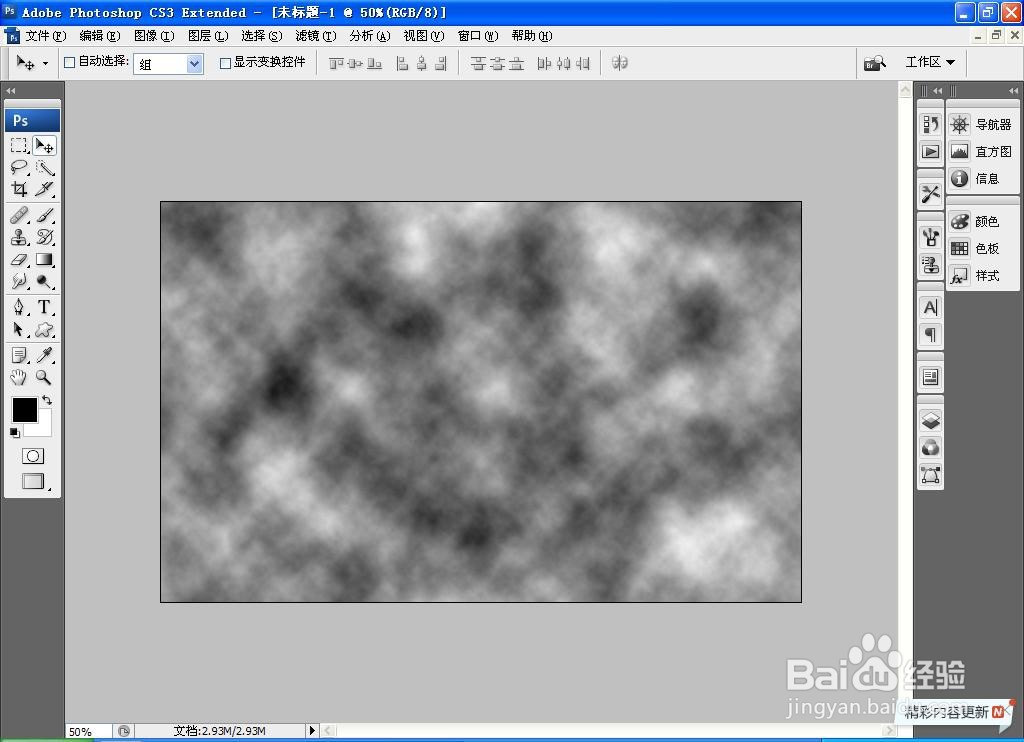
Task: Select the Eraser tool
Action: 19,259
